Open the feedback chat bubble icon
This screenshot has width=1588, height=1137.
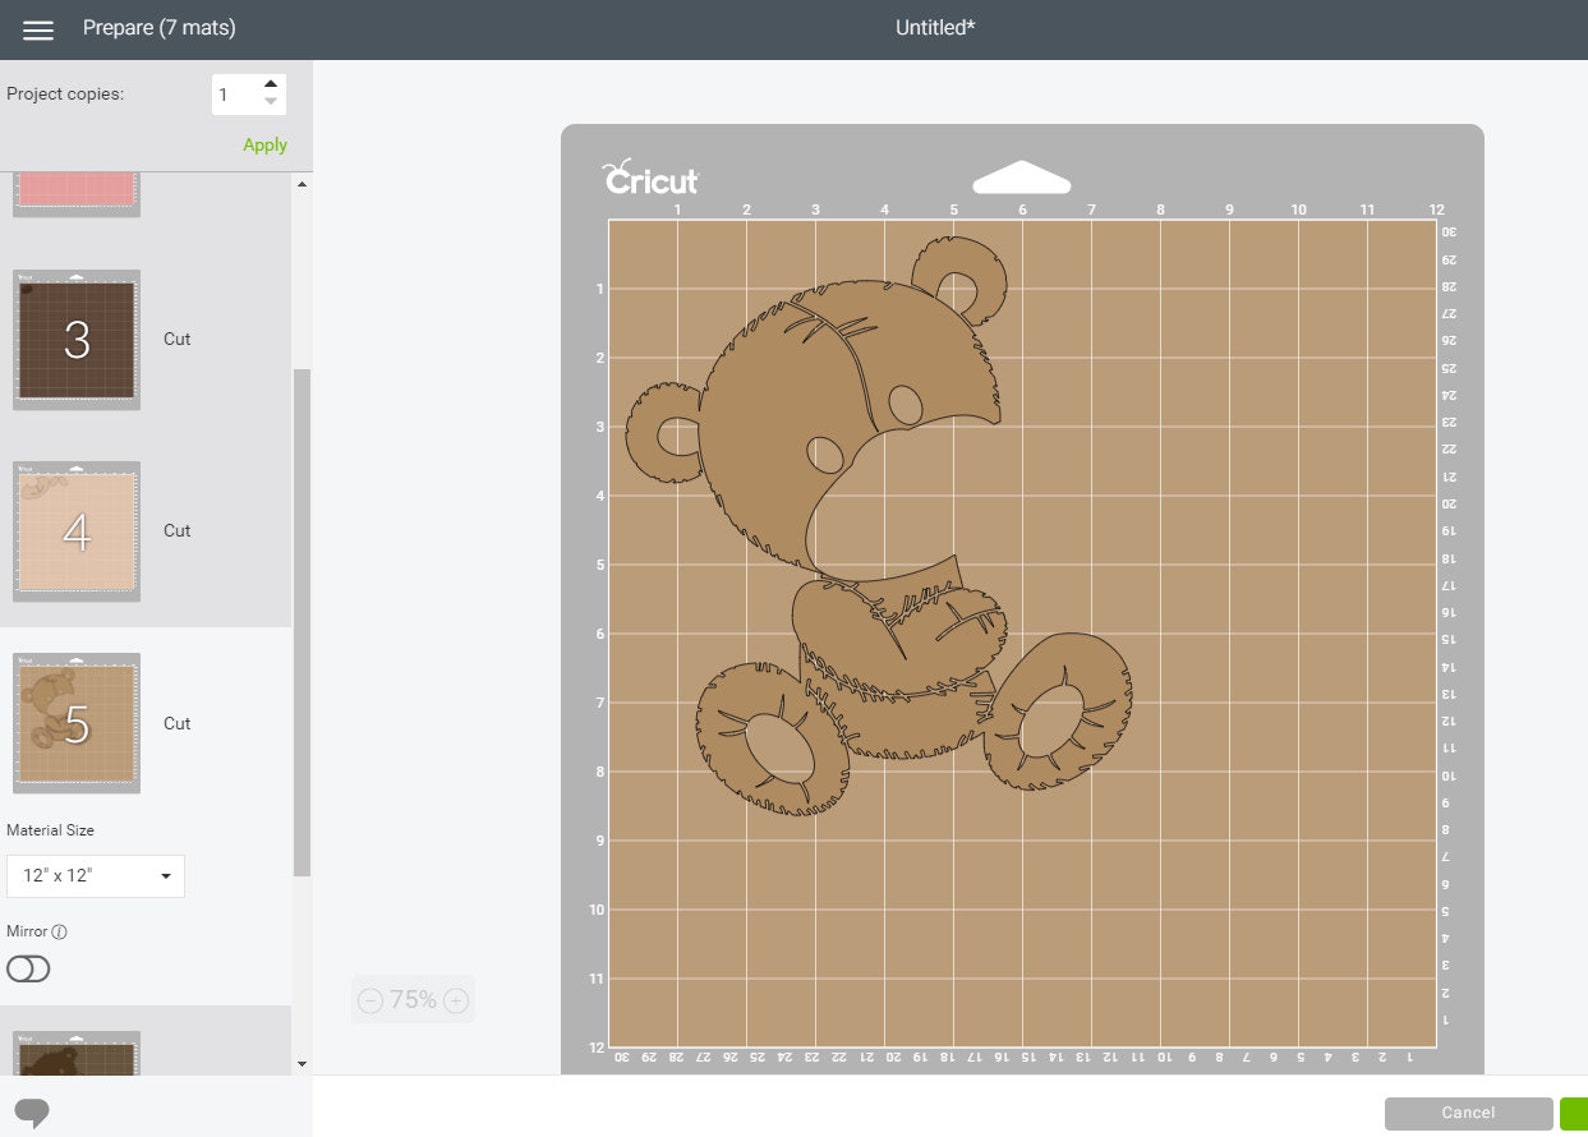(x=32, y=1113)
